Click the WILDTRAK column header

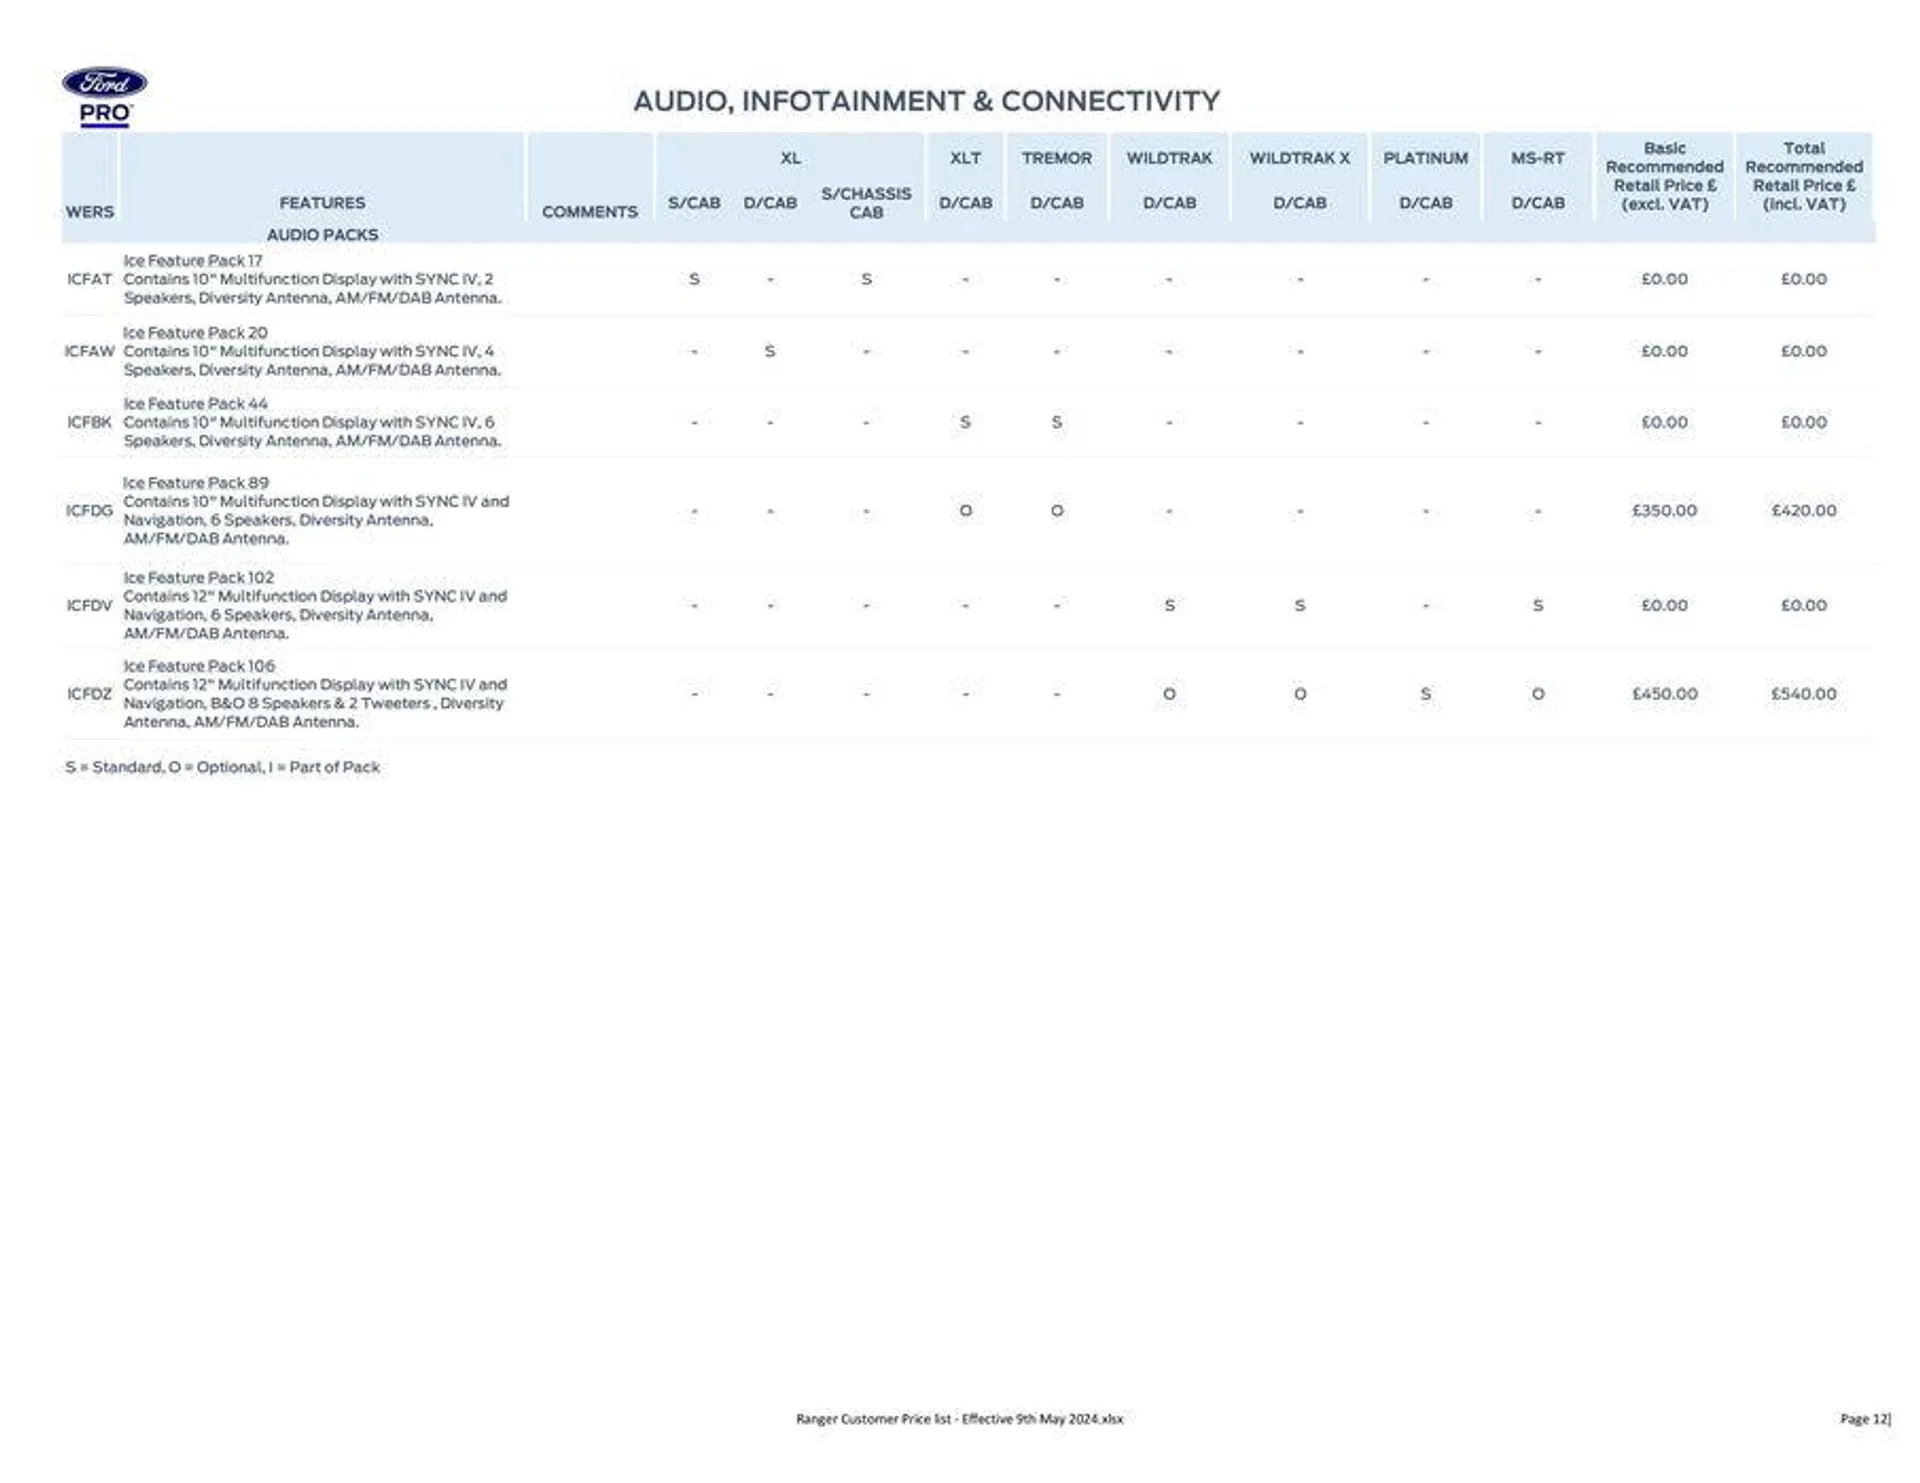[1169, 158]
